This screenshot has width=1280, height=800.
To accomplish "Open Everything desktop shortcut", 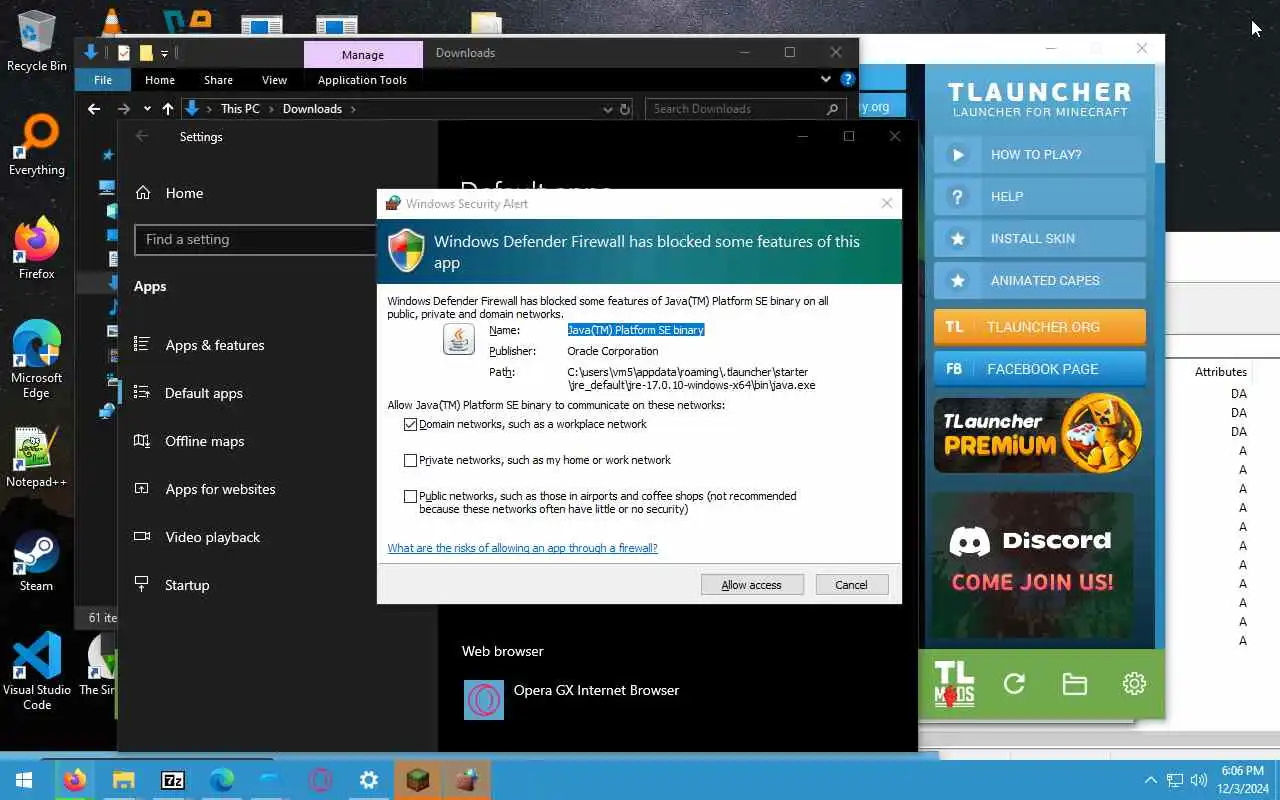I will tap(37, 145).
